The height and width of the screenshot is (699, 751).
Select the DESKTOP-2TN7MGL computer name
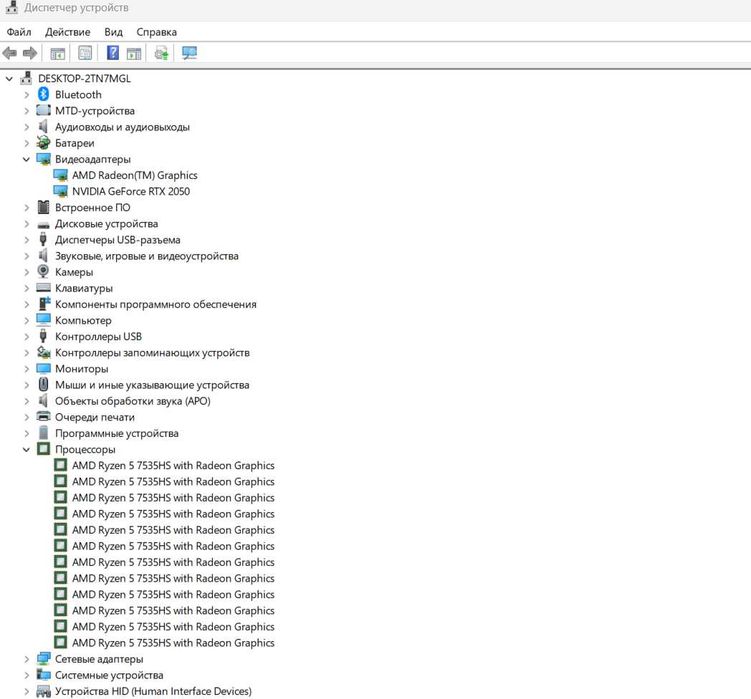pyautogui.click(x=84, y=79)
